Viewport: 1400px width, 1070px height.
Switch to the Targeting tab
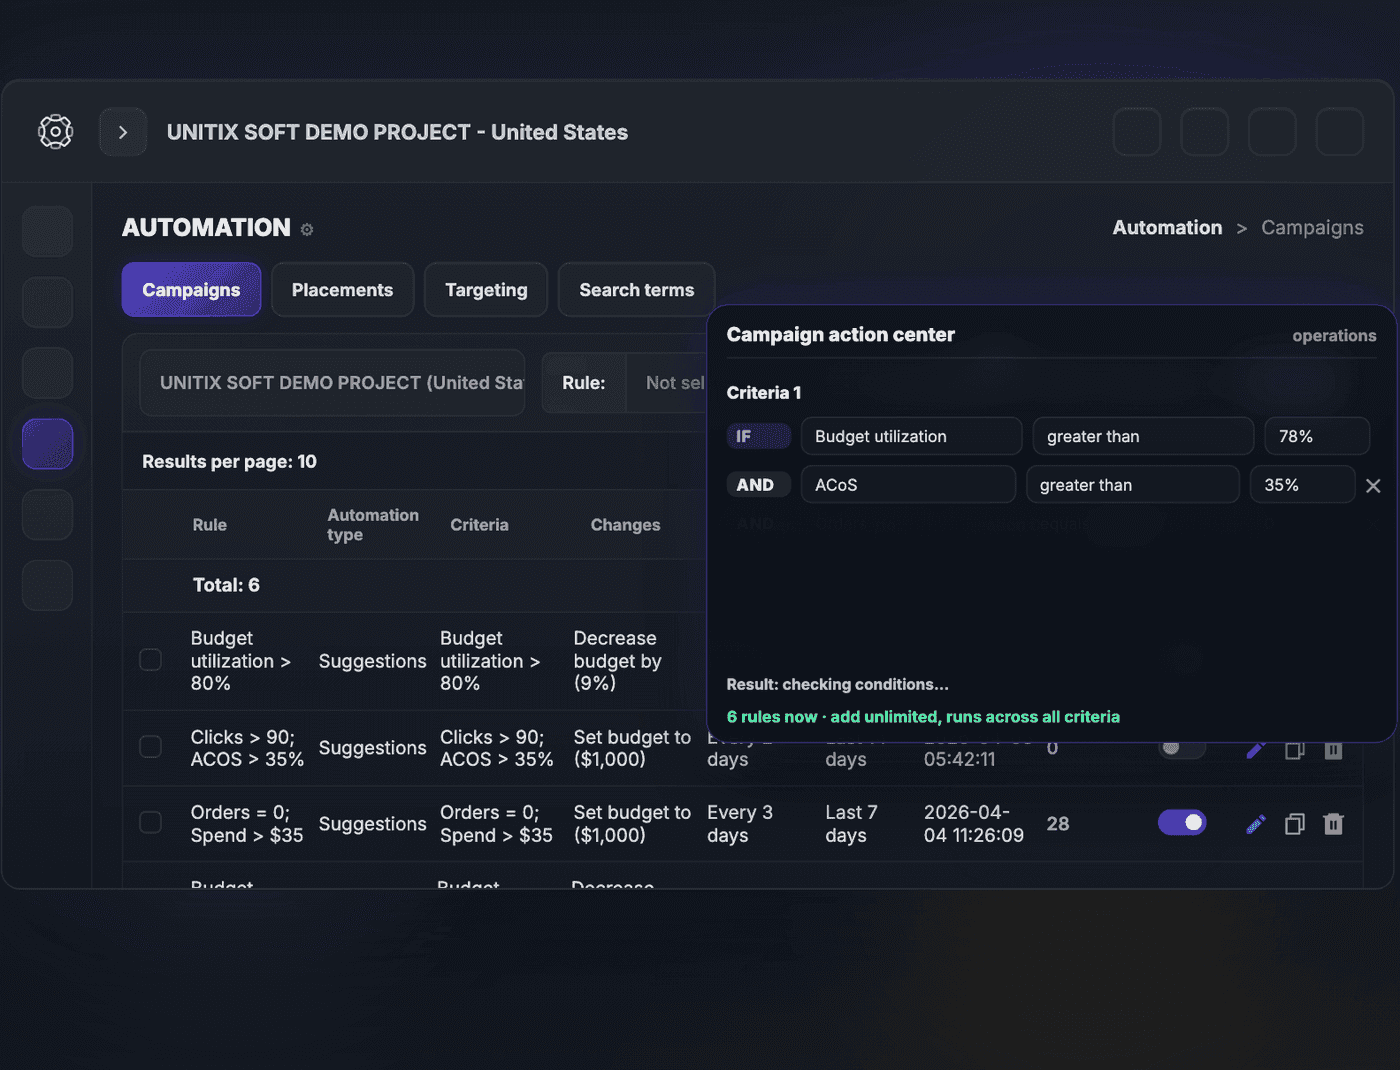(486, 290)
